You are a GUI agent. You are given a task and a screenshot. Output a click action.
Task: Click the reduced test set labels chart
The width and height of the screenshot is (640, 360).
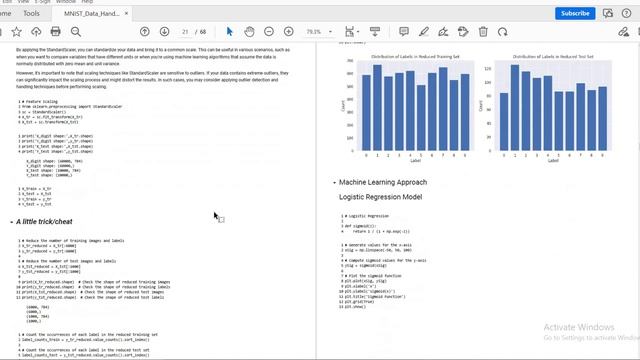(x=546, y=108)
